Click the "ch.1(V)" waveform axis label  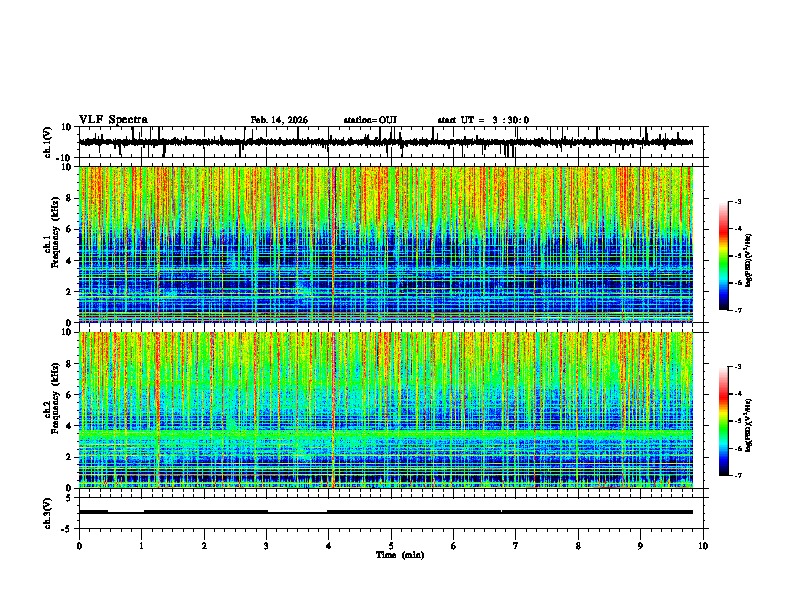tap(48, 142)
